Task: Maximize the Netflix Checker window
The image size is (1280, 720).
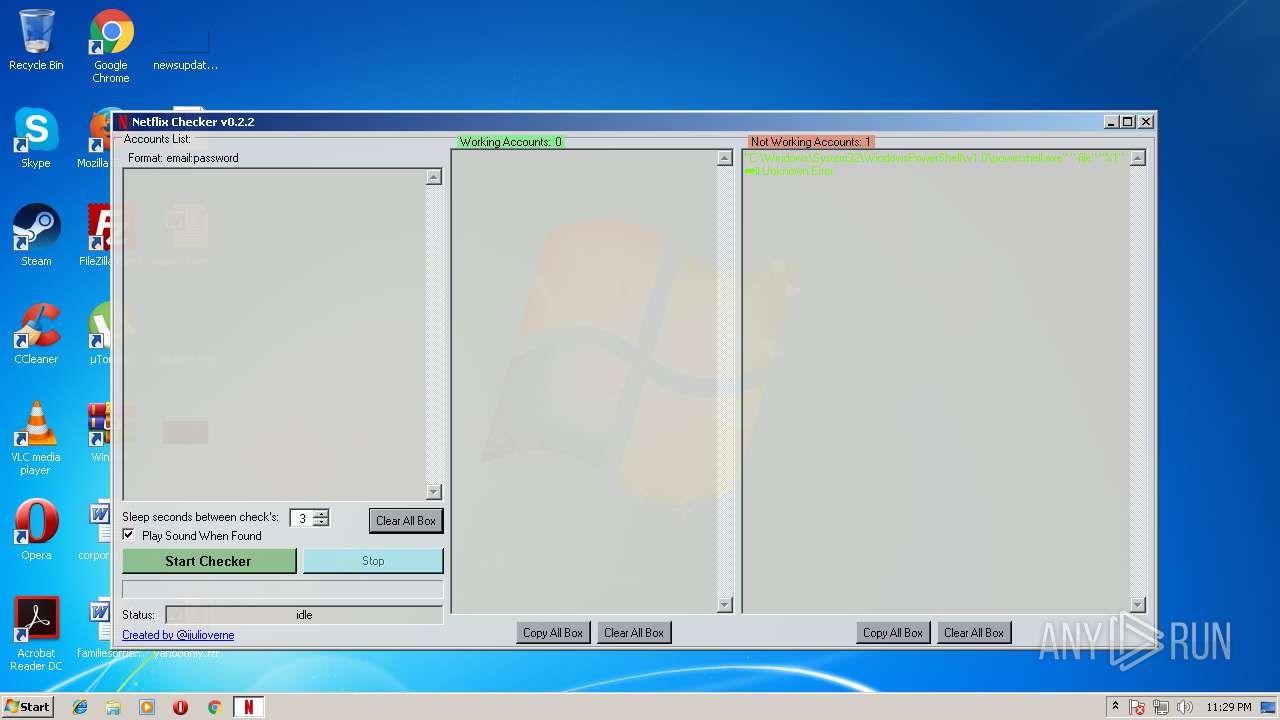Action: (1128, 122)
